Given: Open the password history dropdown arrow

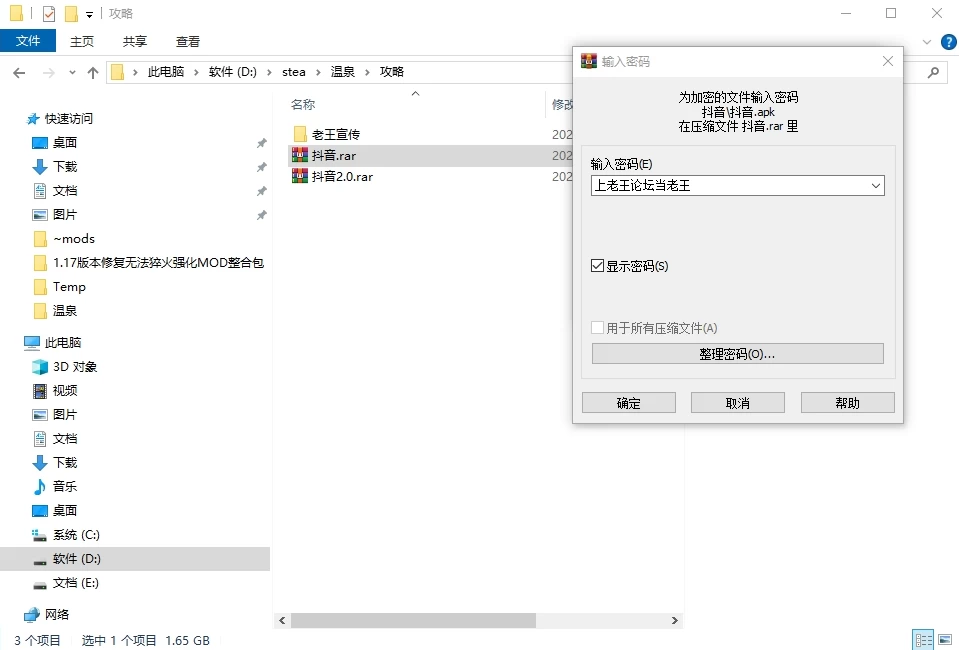Looking at the screenshot, I should click(876, 185).
